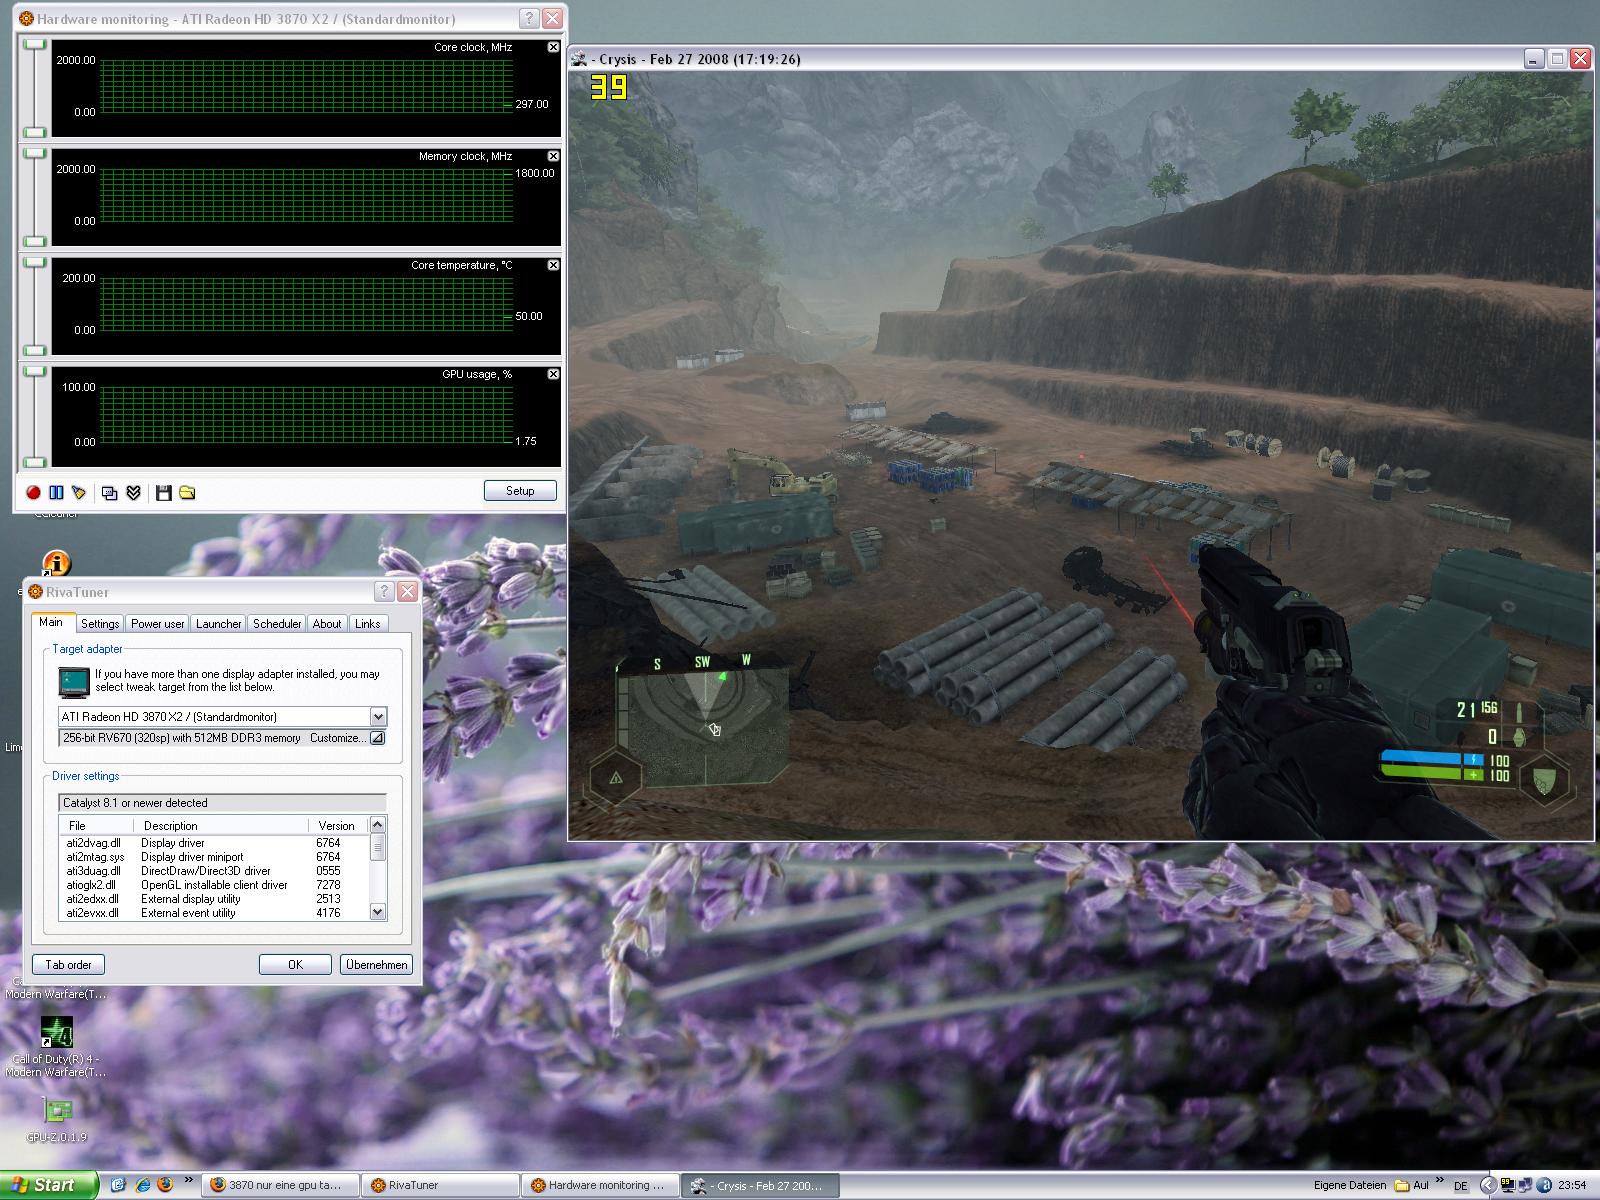Click the driver list scrollbar up arrow

(x=377, y=825)
